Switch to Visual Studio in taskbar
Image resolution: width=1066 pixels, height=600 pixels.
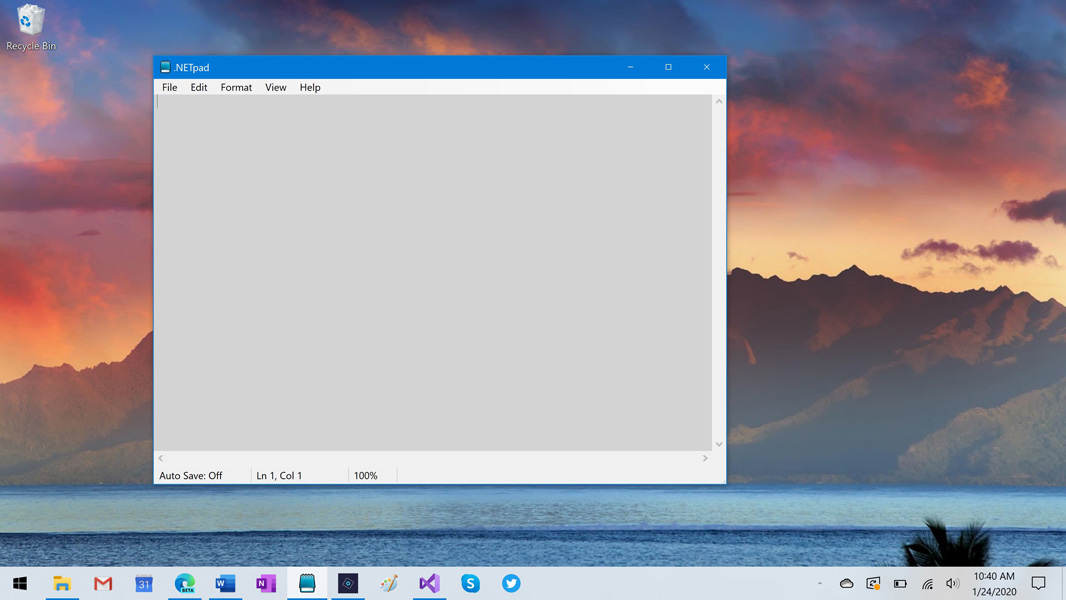429,583
